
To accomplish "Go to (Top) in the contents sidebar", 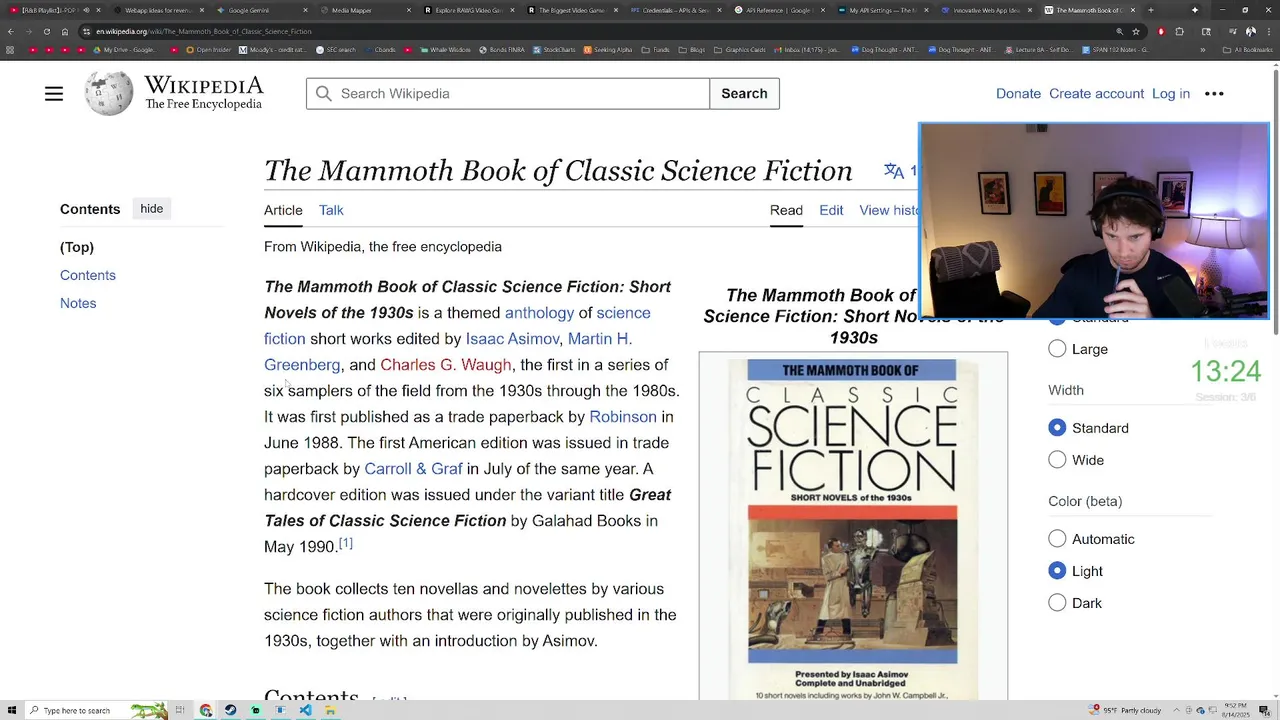I will [x=77, y=247].
